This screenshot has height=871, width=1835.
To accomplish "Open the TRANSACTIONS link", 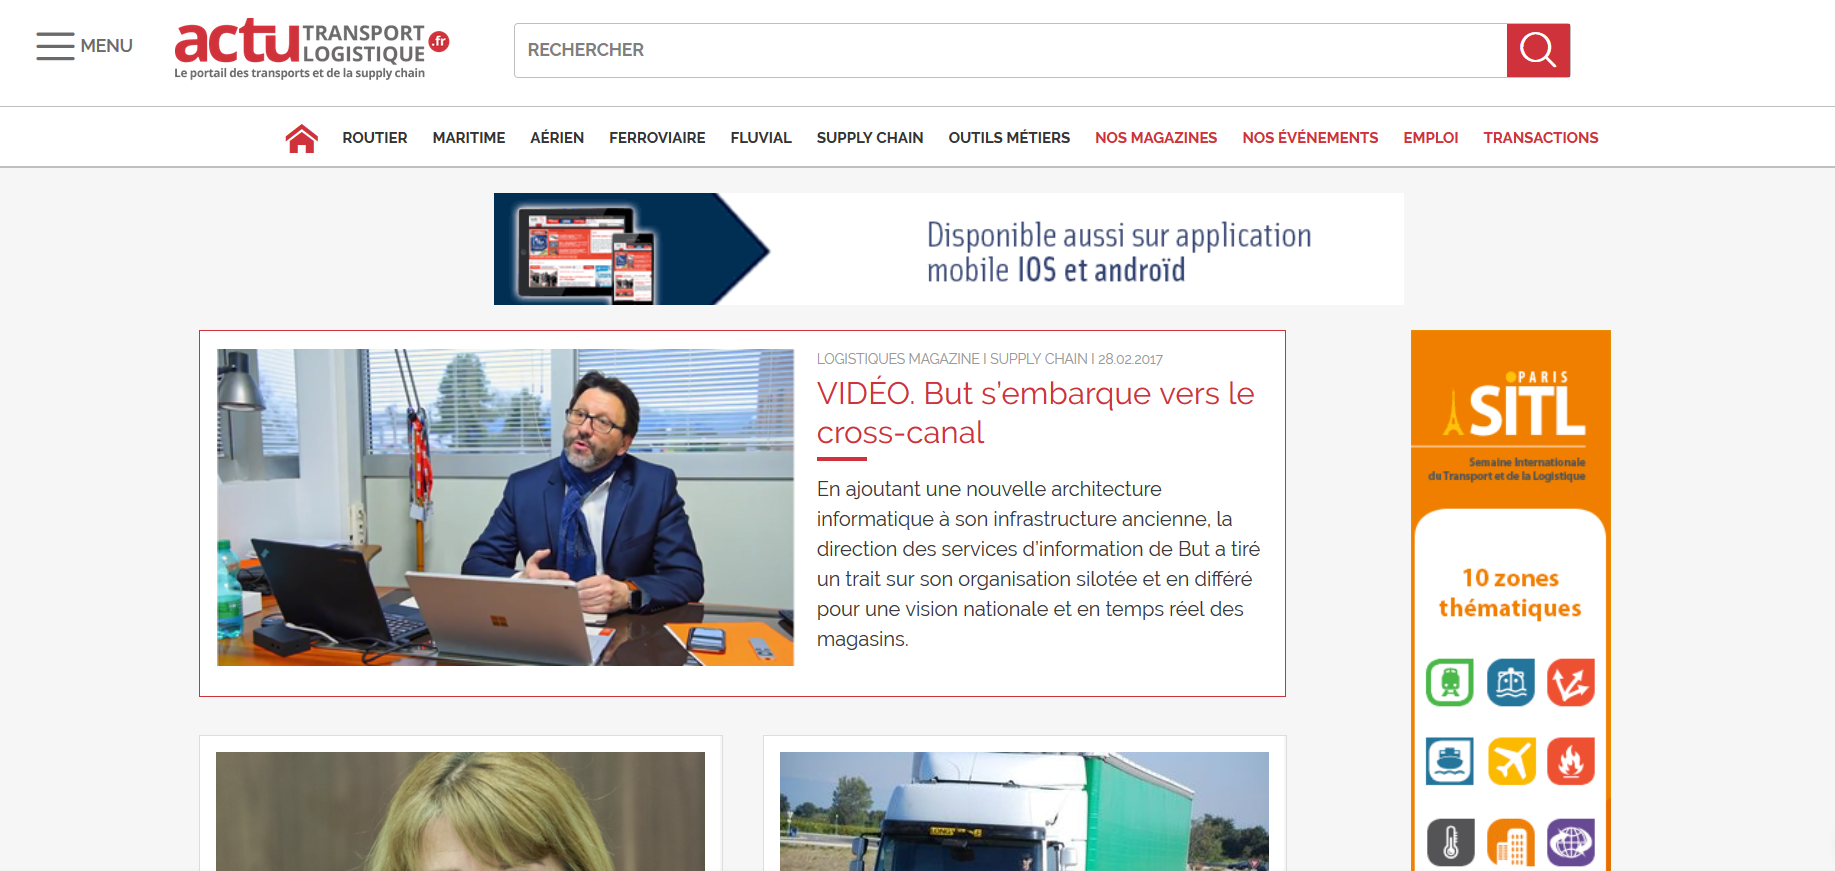I will coord(1541,138).
